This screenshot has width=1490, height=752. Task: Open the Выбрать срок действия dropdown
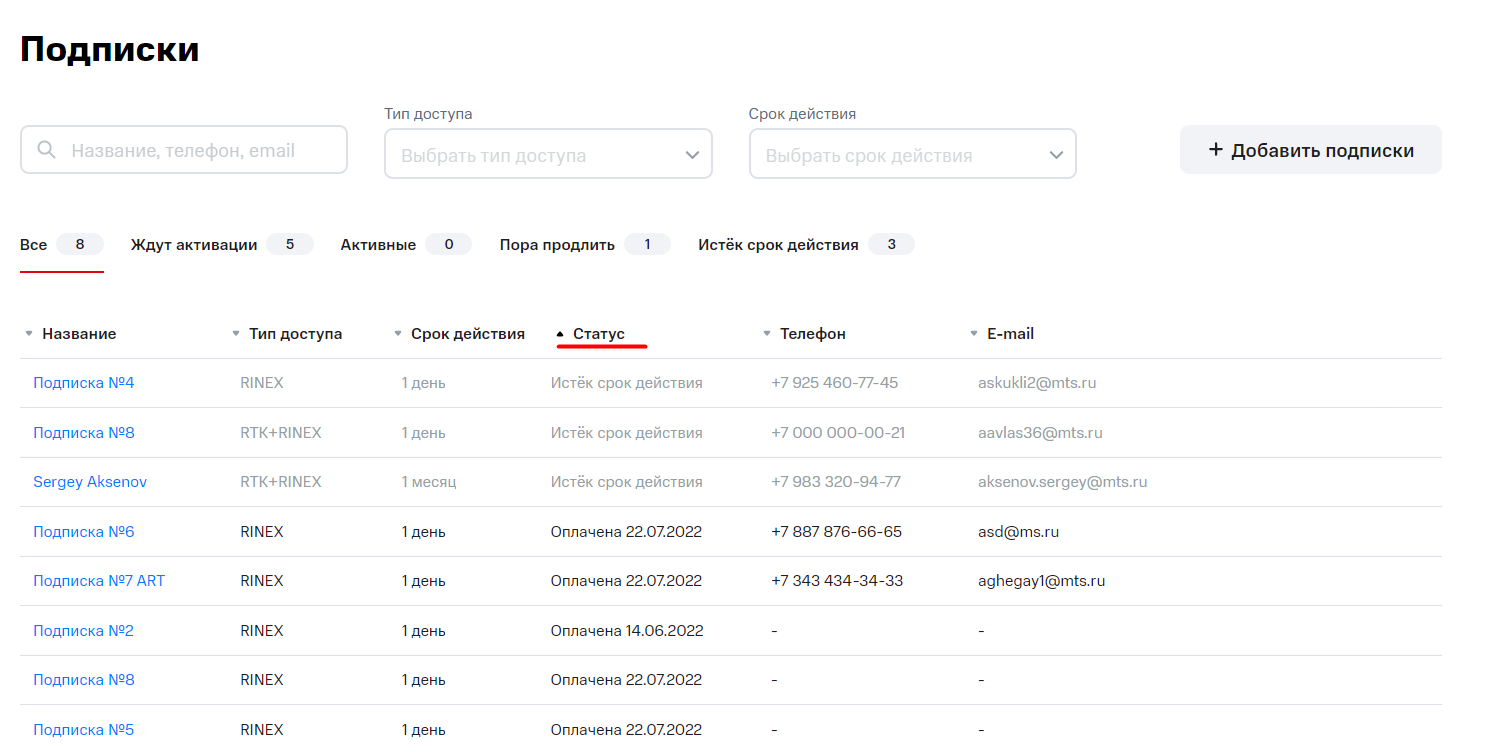click(x=912, y=154)
